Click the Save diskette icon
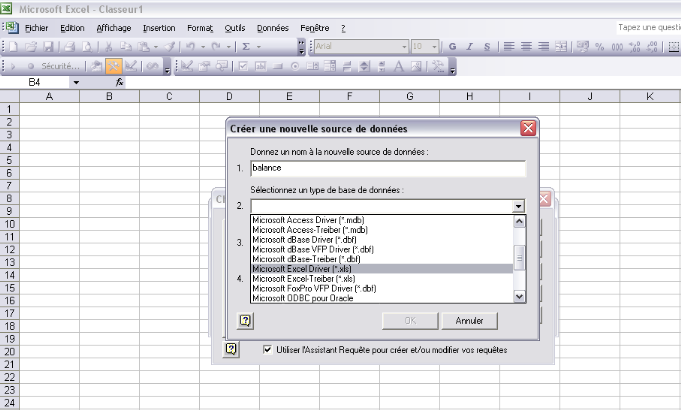This screenshot has height=410, width=681. [x=50, y=47]
